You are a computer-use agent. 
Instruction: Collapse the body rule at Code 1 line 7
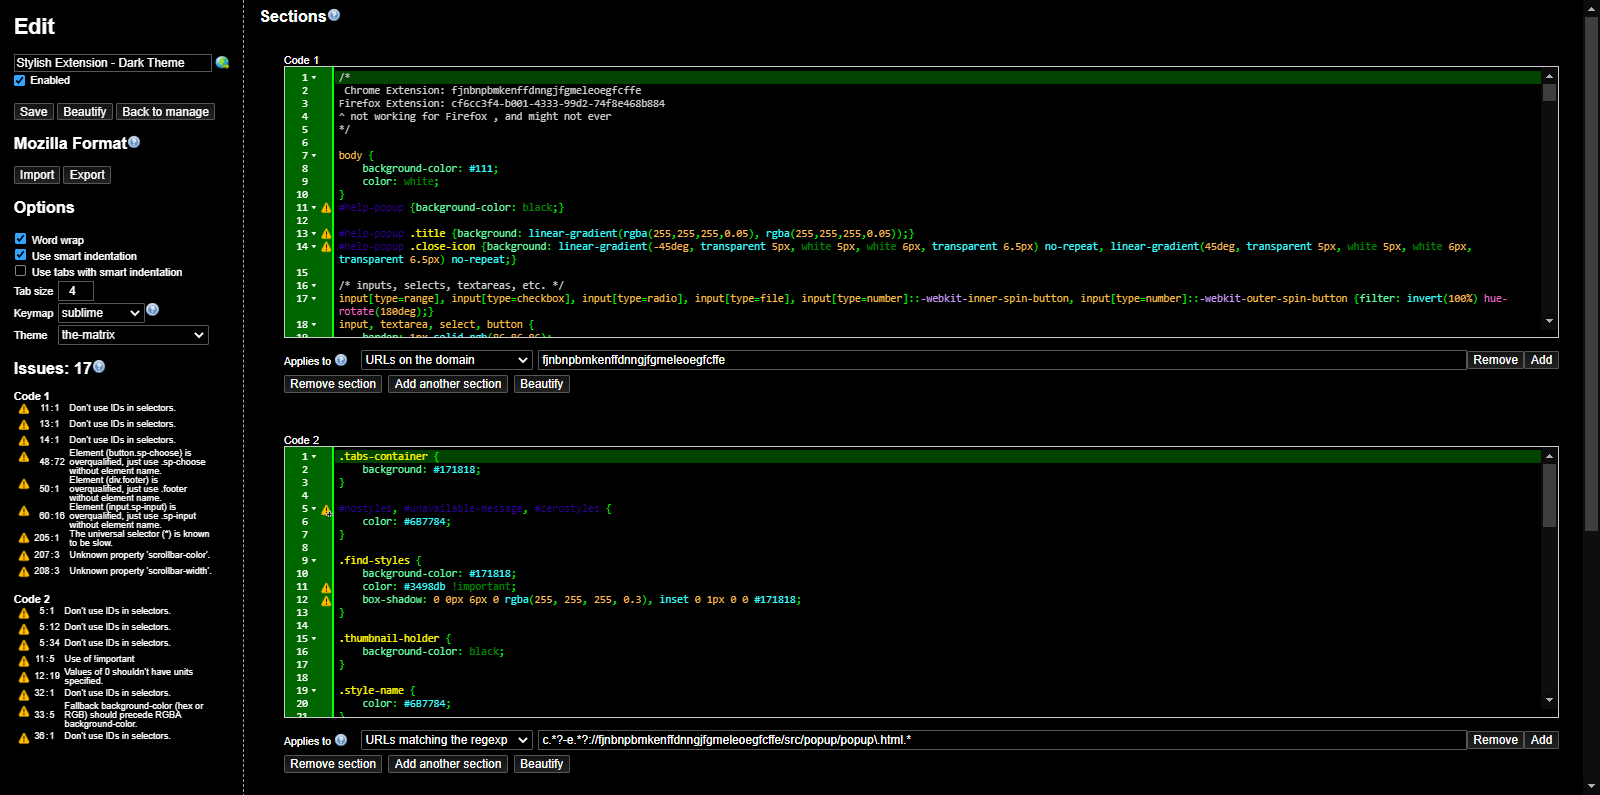(x=314, y=155)
